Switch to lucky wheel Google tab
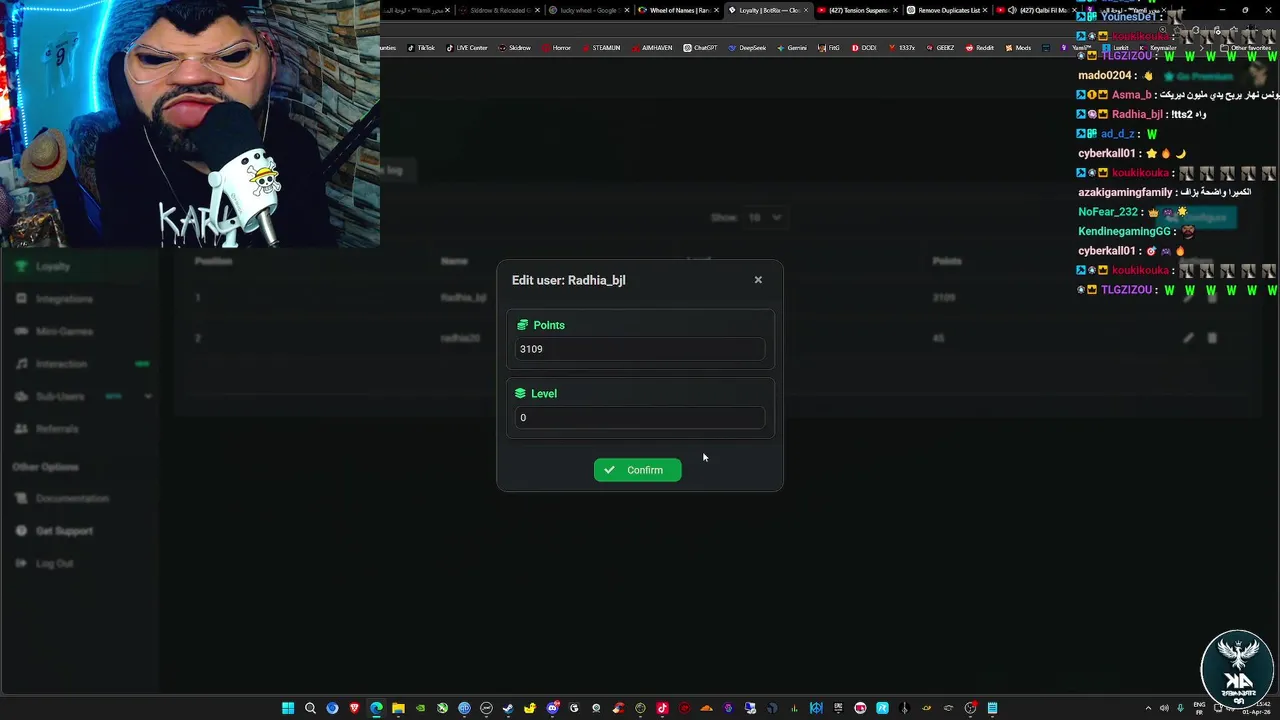Image resolution: width=1280 pixels, height=720 pixels. (588, 10)
